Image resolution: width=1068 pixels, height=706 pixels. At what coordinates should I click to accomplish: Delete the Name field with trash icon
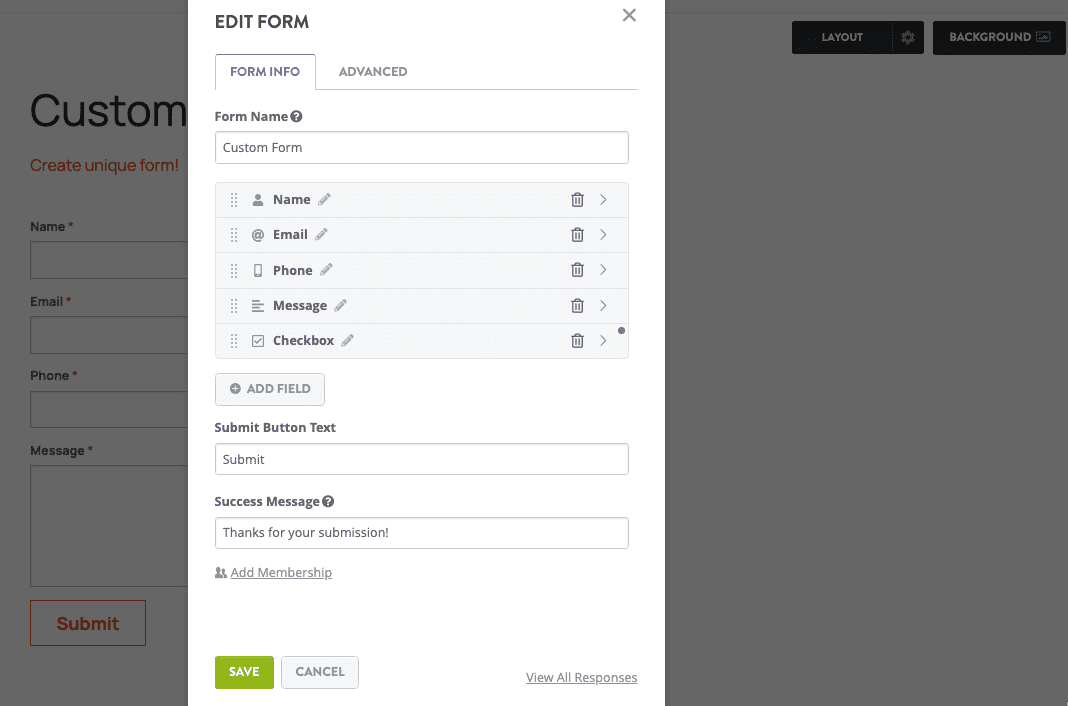577,200
